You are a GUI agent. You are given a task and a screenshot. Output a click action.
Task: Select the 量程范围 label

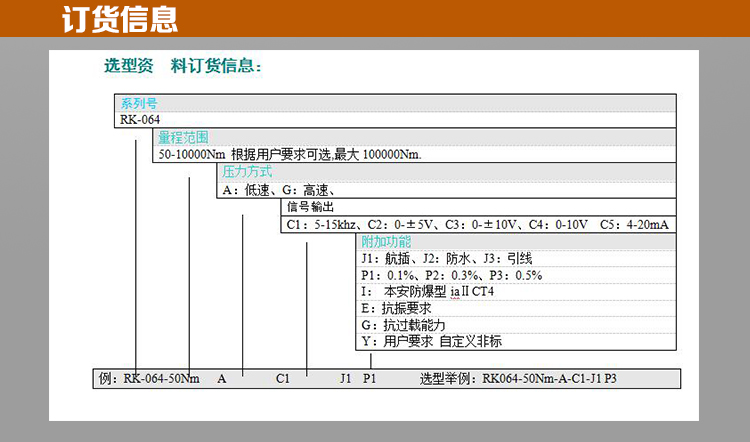(x=183, y=138)
